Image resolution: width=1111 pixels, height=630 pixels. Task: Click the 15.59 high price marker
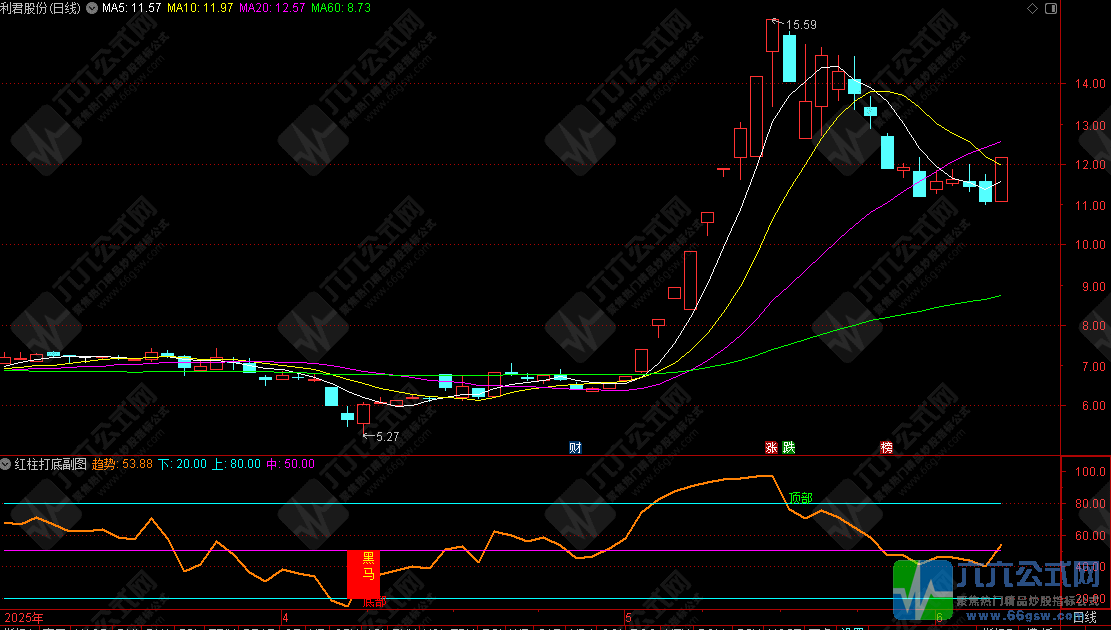801,25
